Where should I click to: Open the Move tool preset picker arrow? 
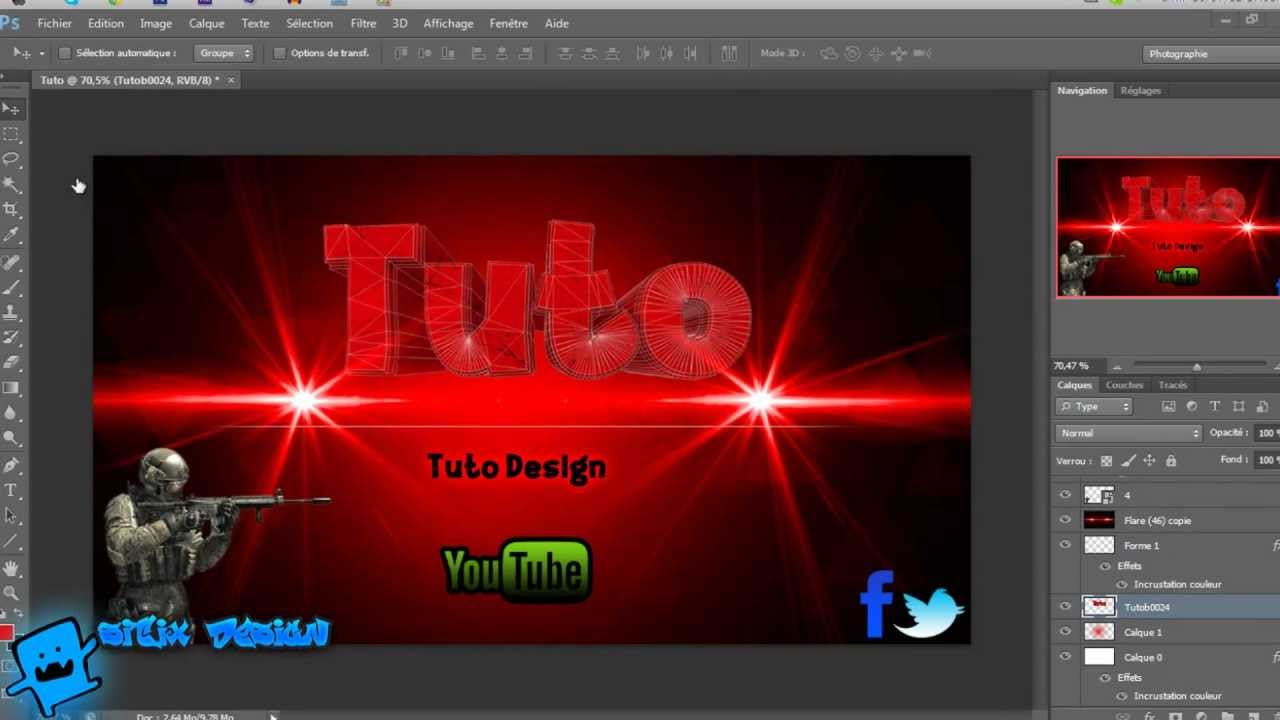41,53
